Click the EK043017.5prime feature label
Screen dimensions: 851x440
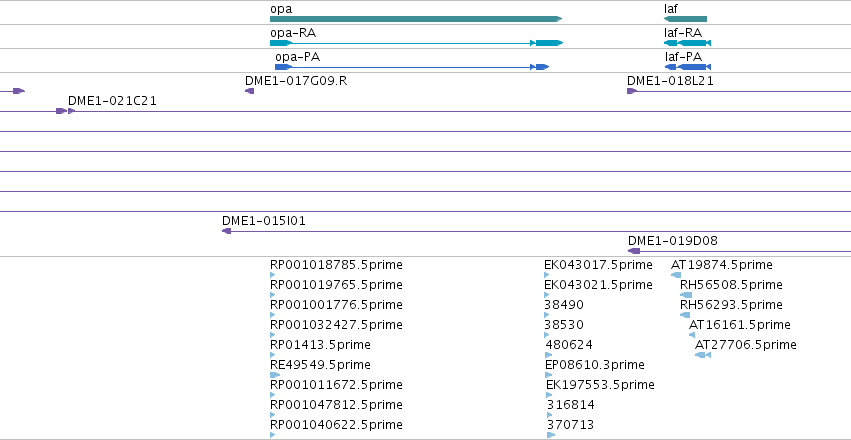point(598,265)
